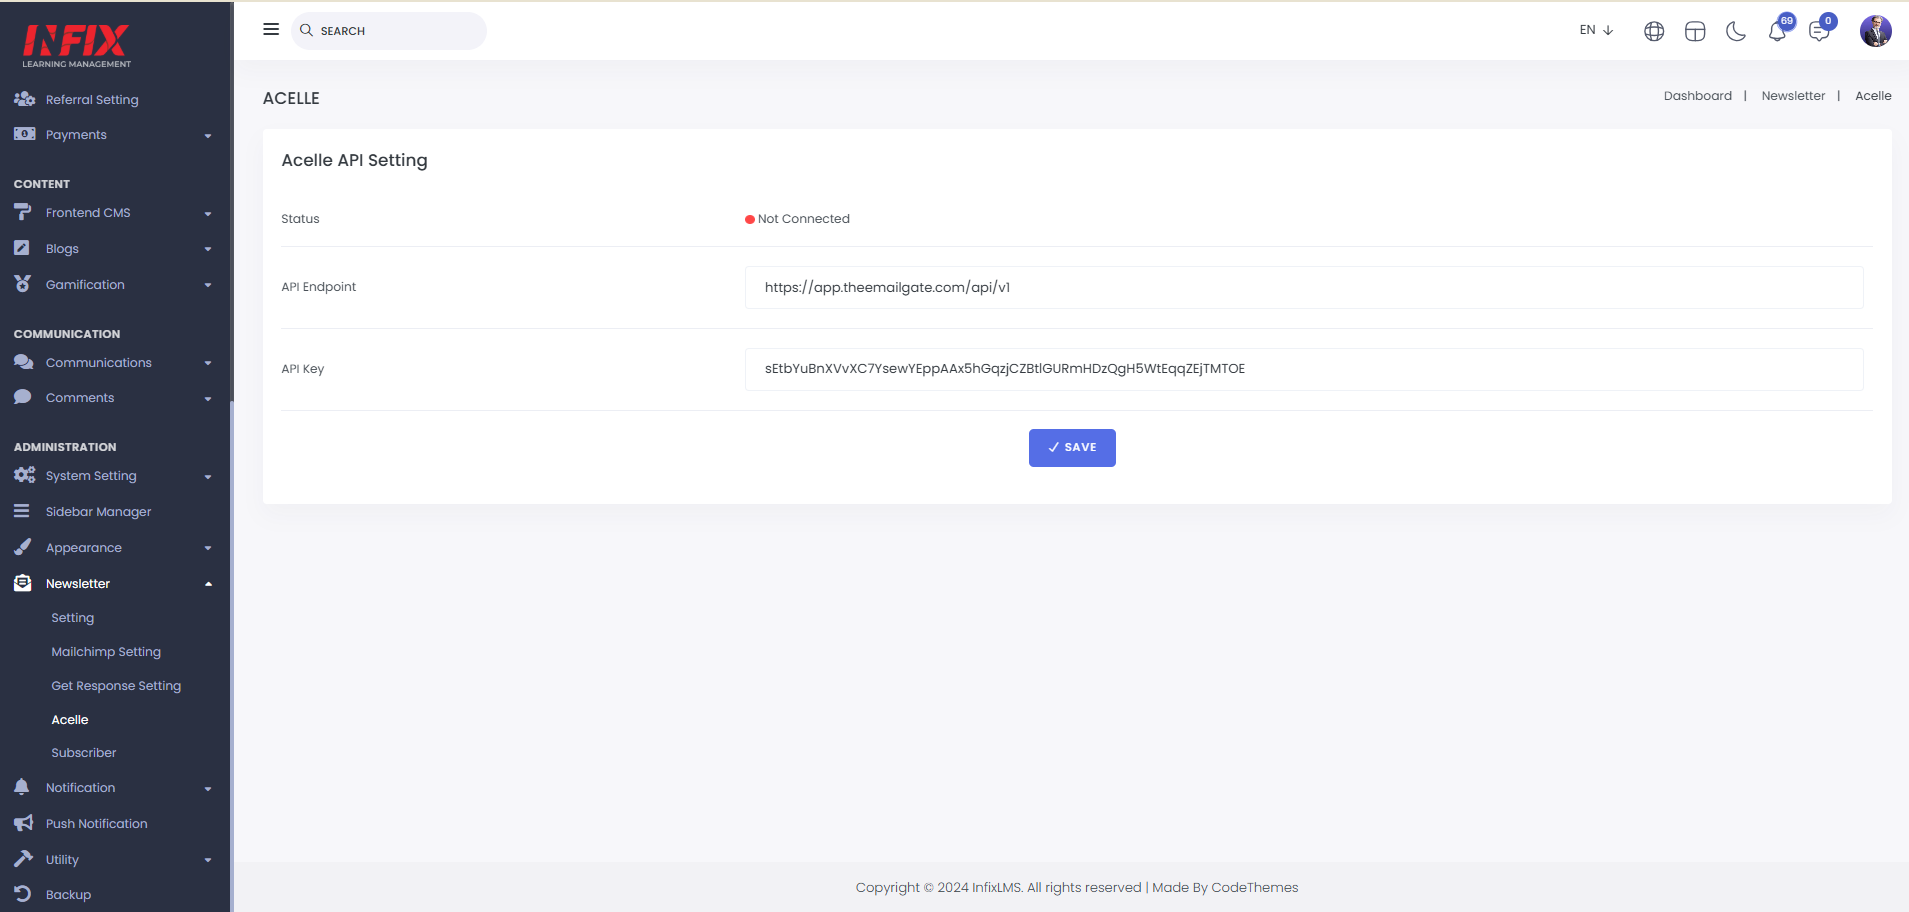Open Backup menu entry
Image resolution: width=1909 pixels, height=912 pixels.
[68, 895]
